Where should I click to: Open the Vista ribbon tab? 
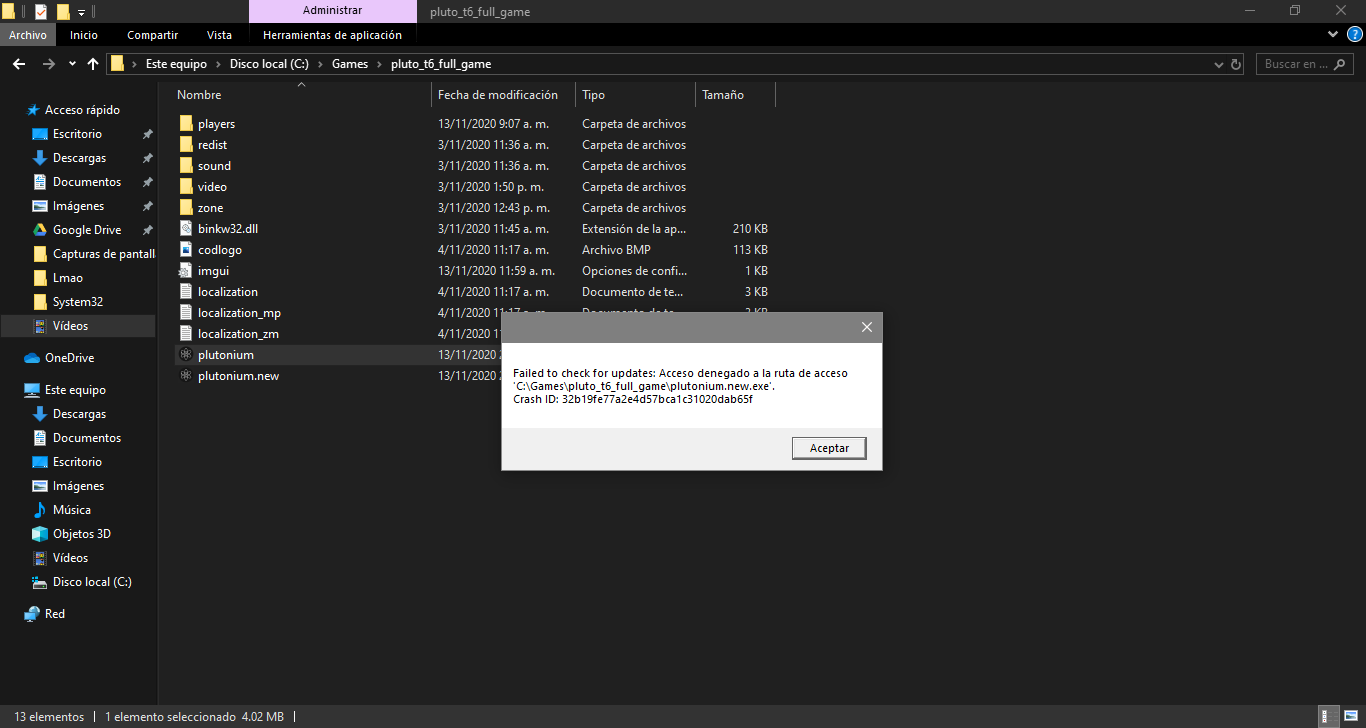219,35
